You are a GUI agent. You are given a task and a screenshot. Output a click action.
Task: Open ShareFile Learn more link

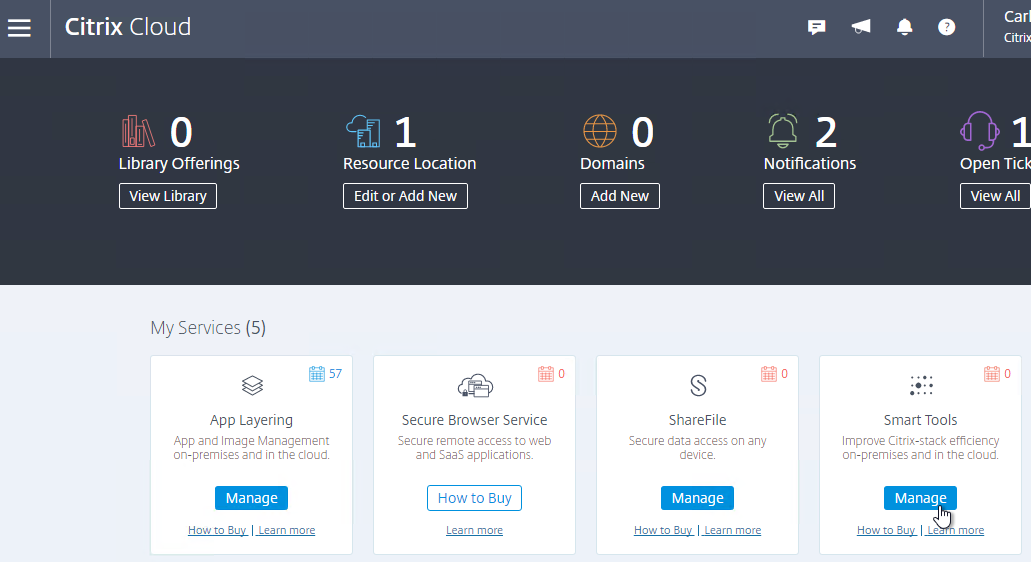(732, 530)
